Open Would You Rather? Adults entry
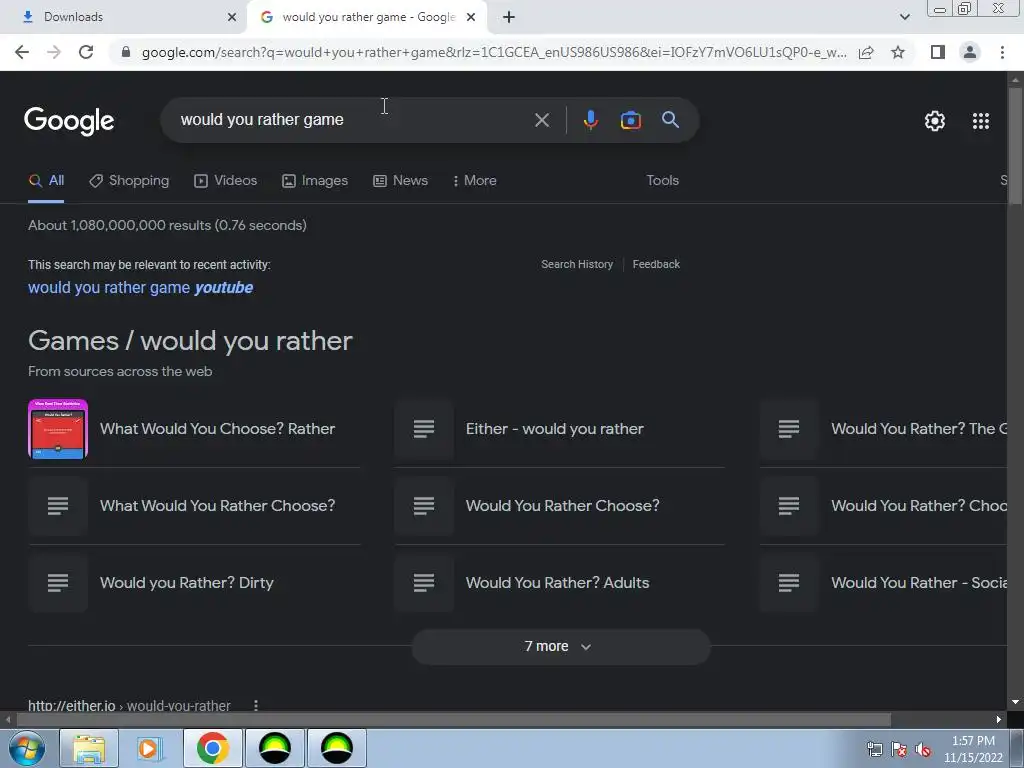Viewport: 1024px width, 768px height. pyautogui.click(x=557, y=583)
